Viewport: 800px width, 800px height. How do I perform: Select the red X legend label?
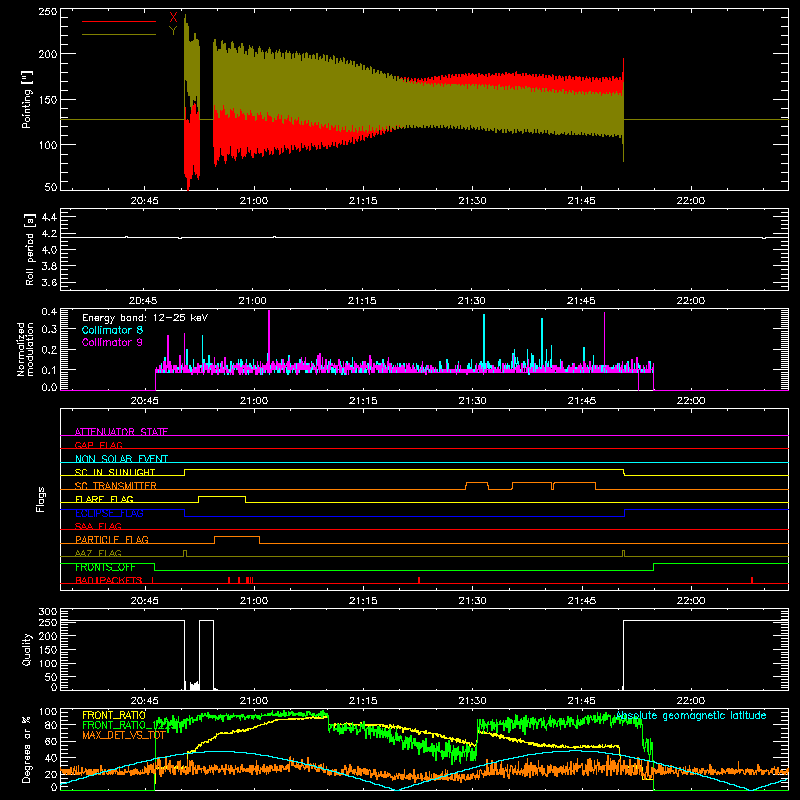[x=173, y=18]
